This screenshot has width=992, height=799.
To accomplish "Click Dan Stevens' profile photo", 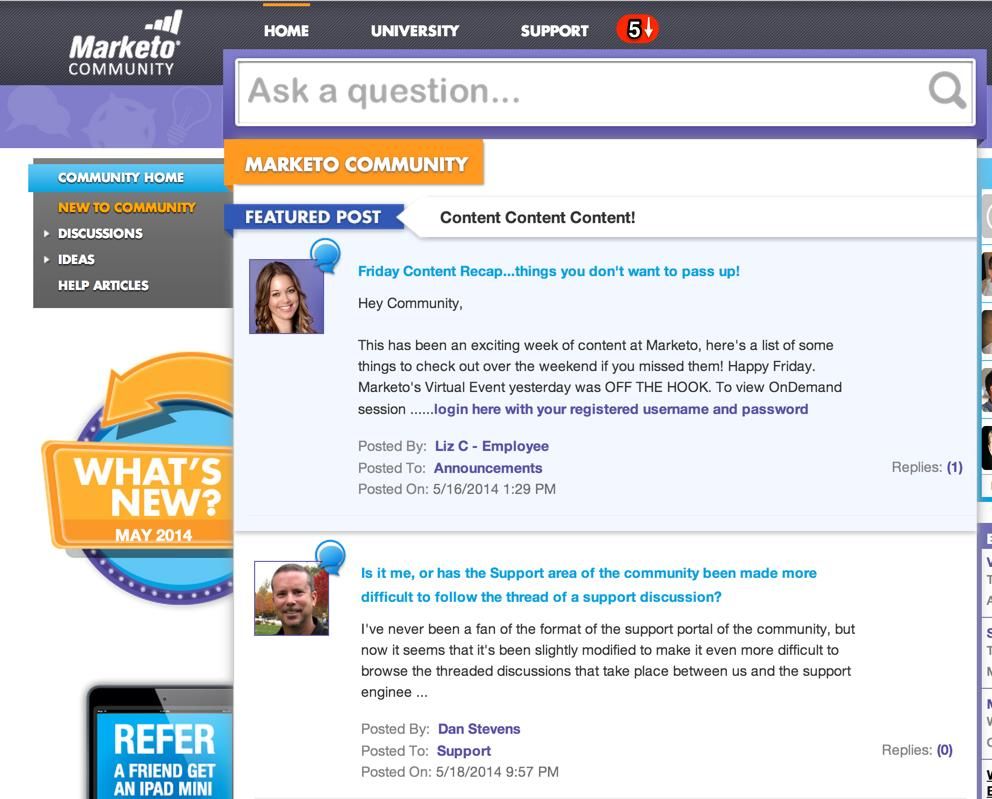I will point(292,598).
